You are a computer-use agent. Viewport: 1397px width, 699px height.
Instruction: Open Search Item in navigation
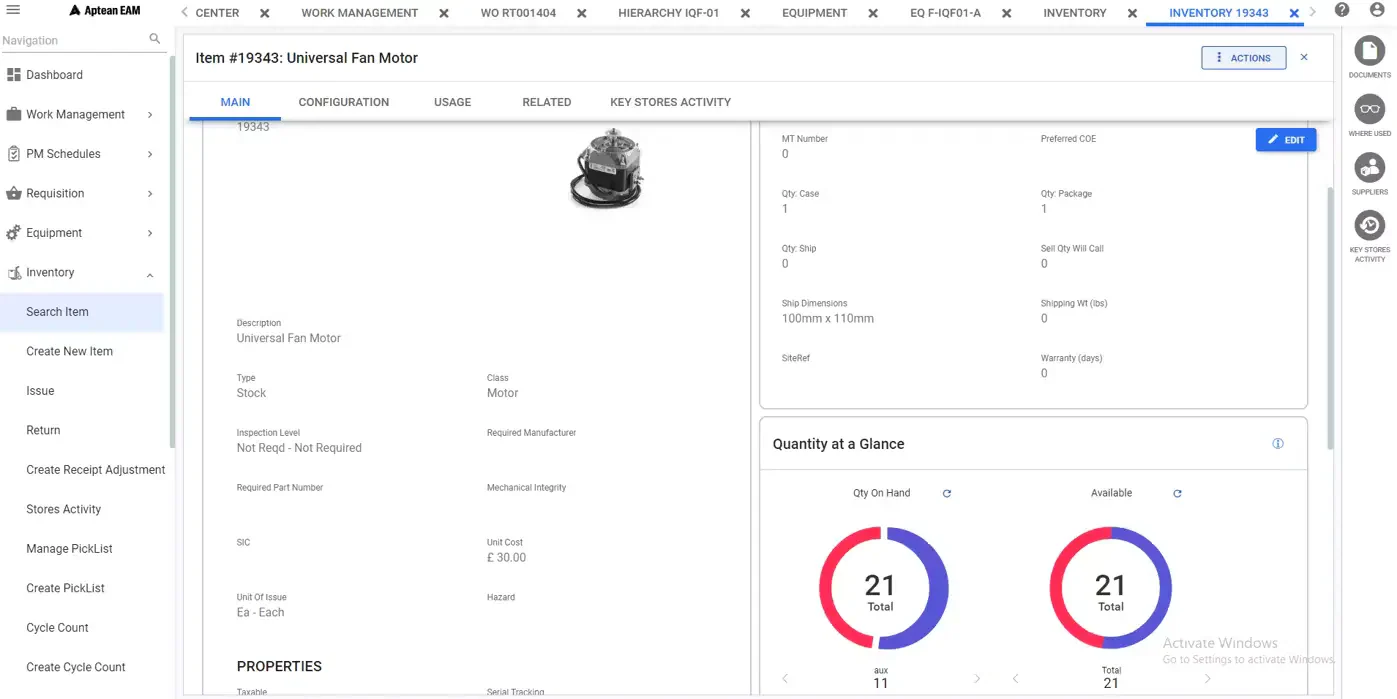click(x=82, y=312)
